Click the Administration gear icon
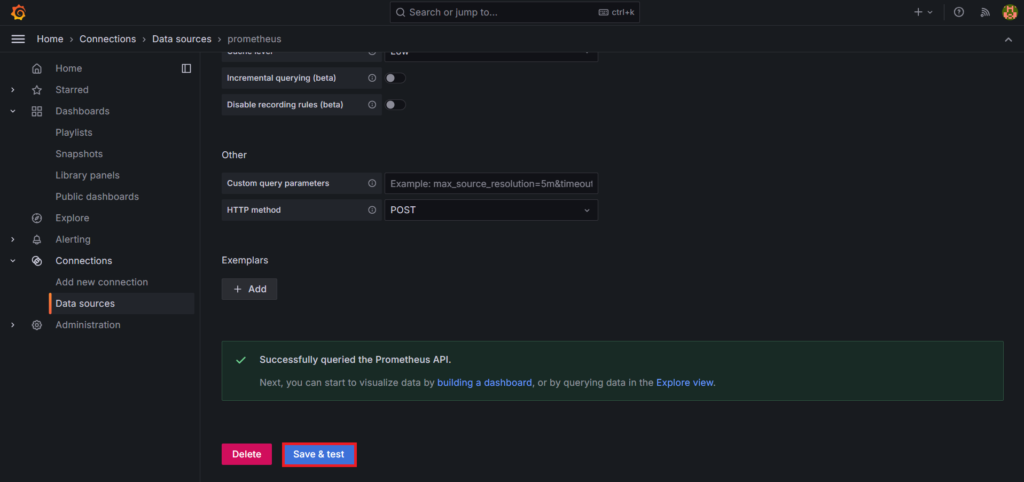 point(37,325)
